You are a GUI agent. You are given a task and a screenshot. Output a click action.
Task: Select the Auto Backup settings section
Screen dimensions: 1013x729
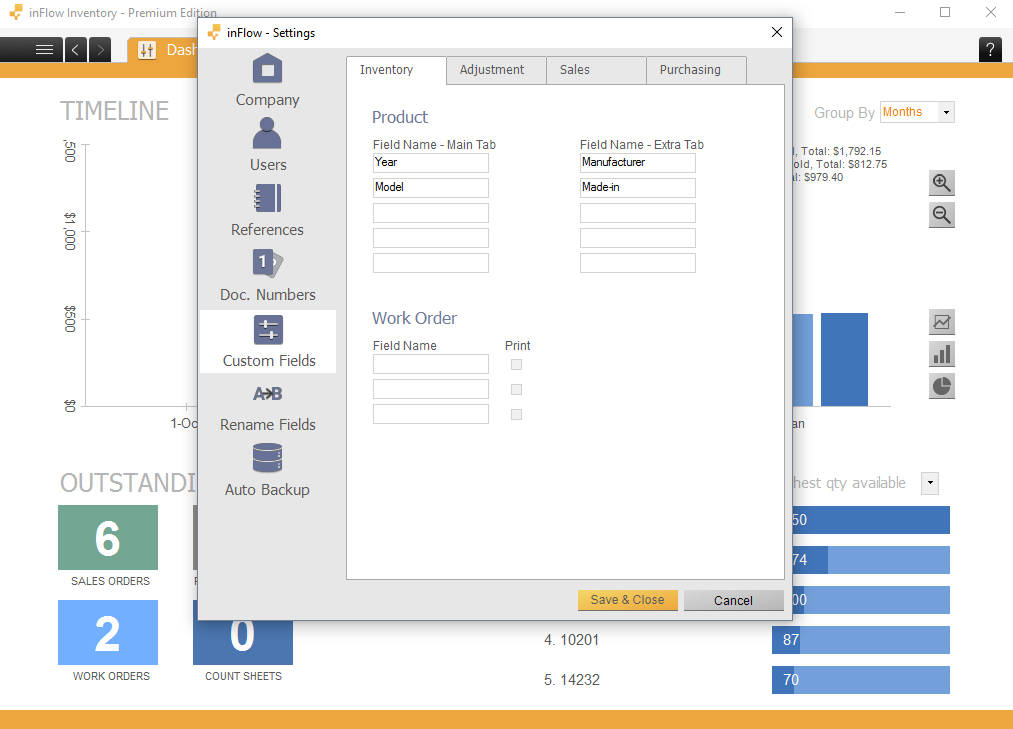tap(267, 470)
